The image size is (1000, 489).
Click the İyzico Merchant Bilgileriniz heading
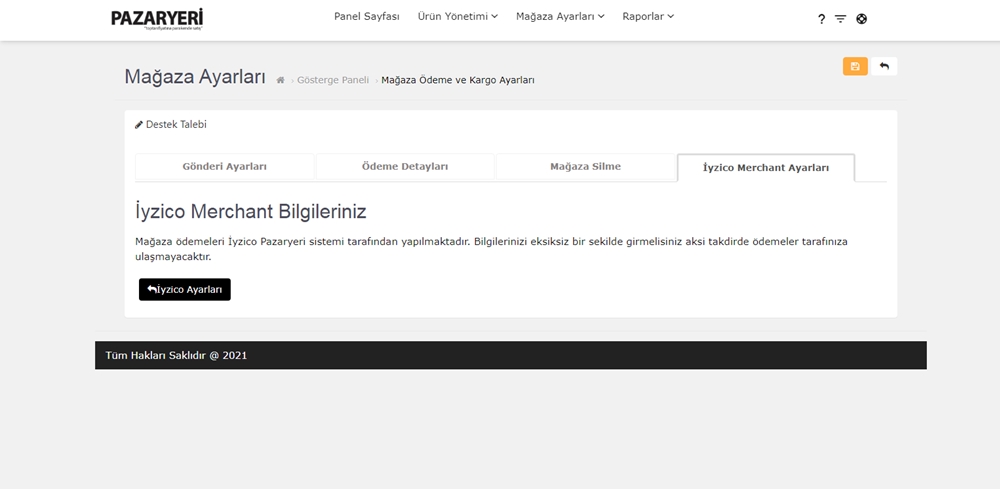tap(251, 212)
